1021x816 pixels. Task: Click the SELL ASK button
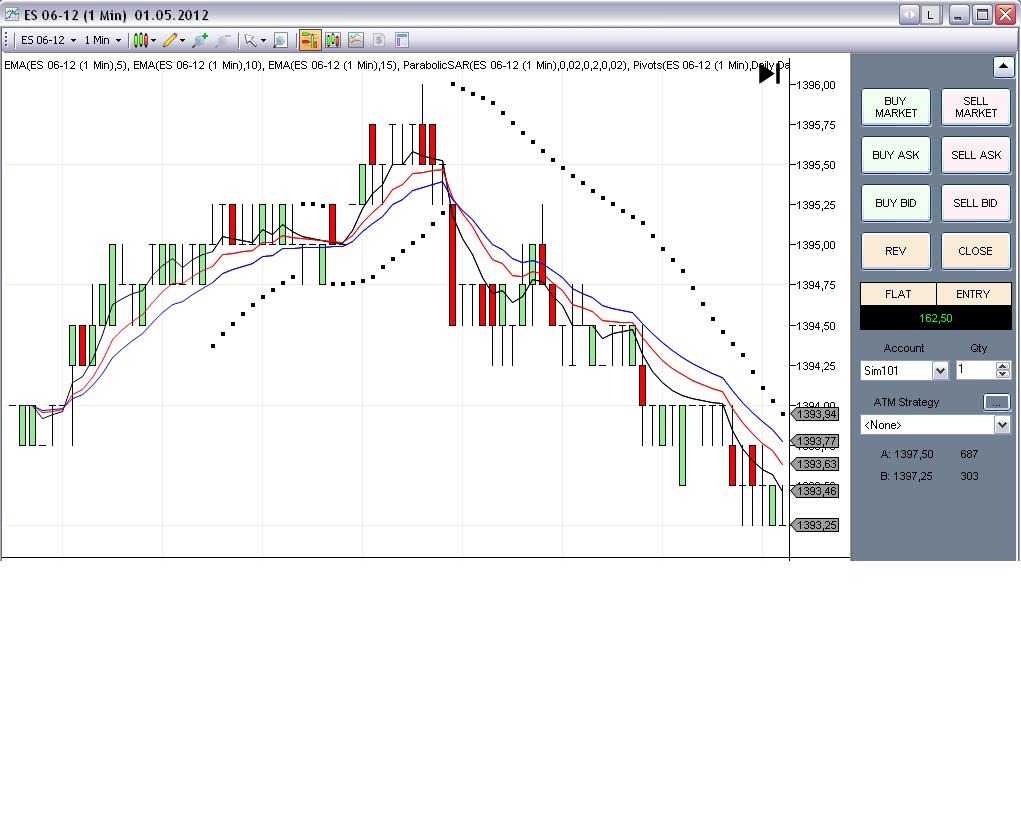point(975,155)
